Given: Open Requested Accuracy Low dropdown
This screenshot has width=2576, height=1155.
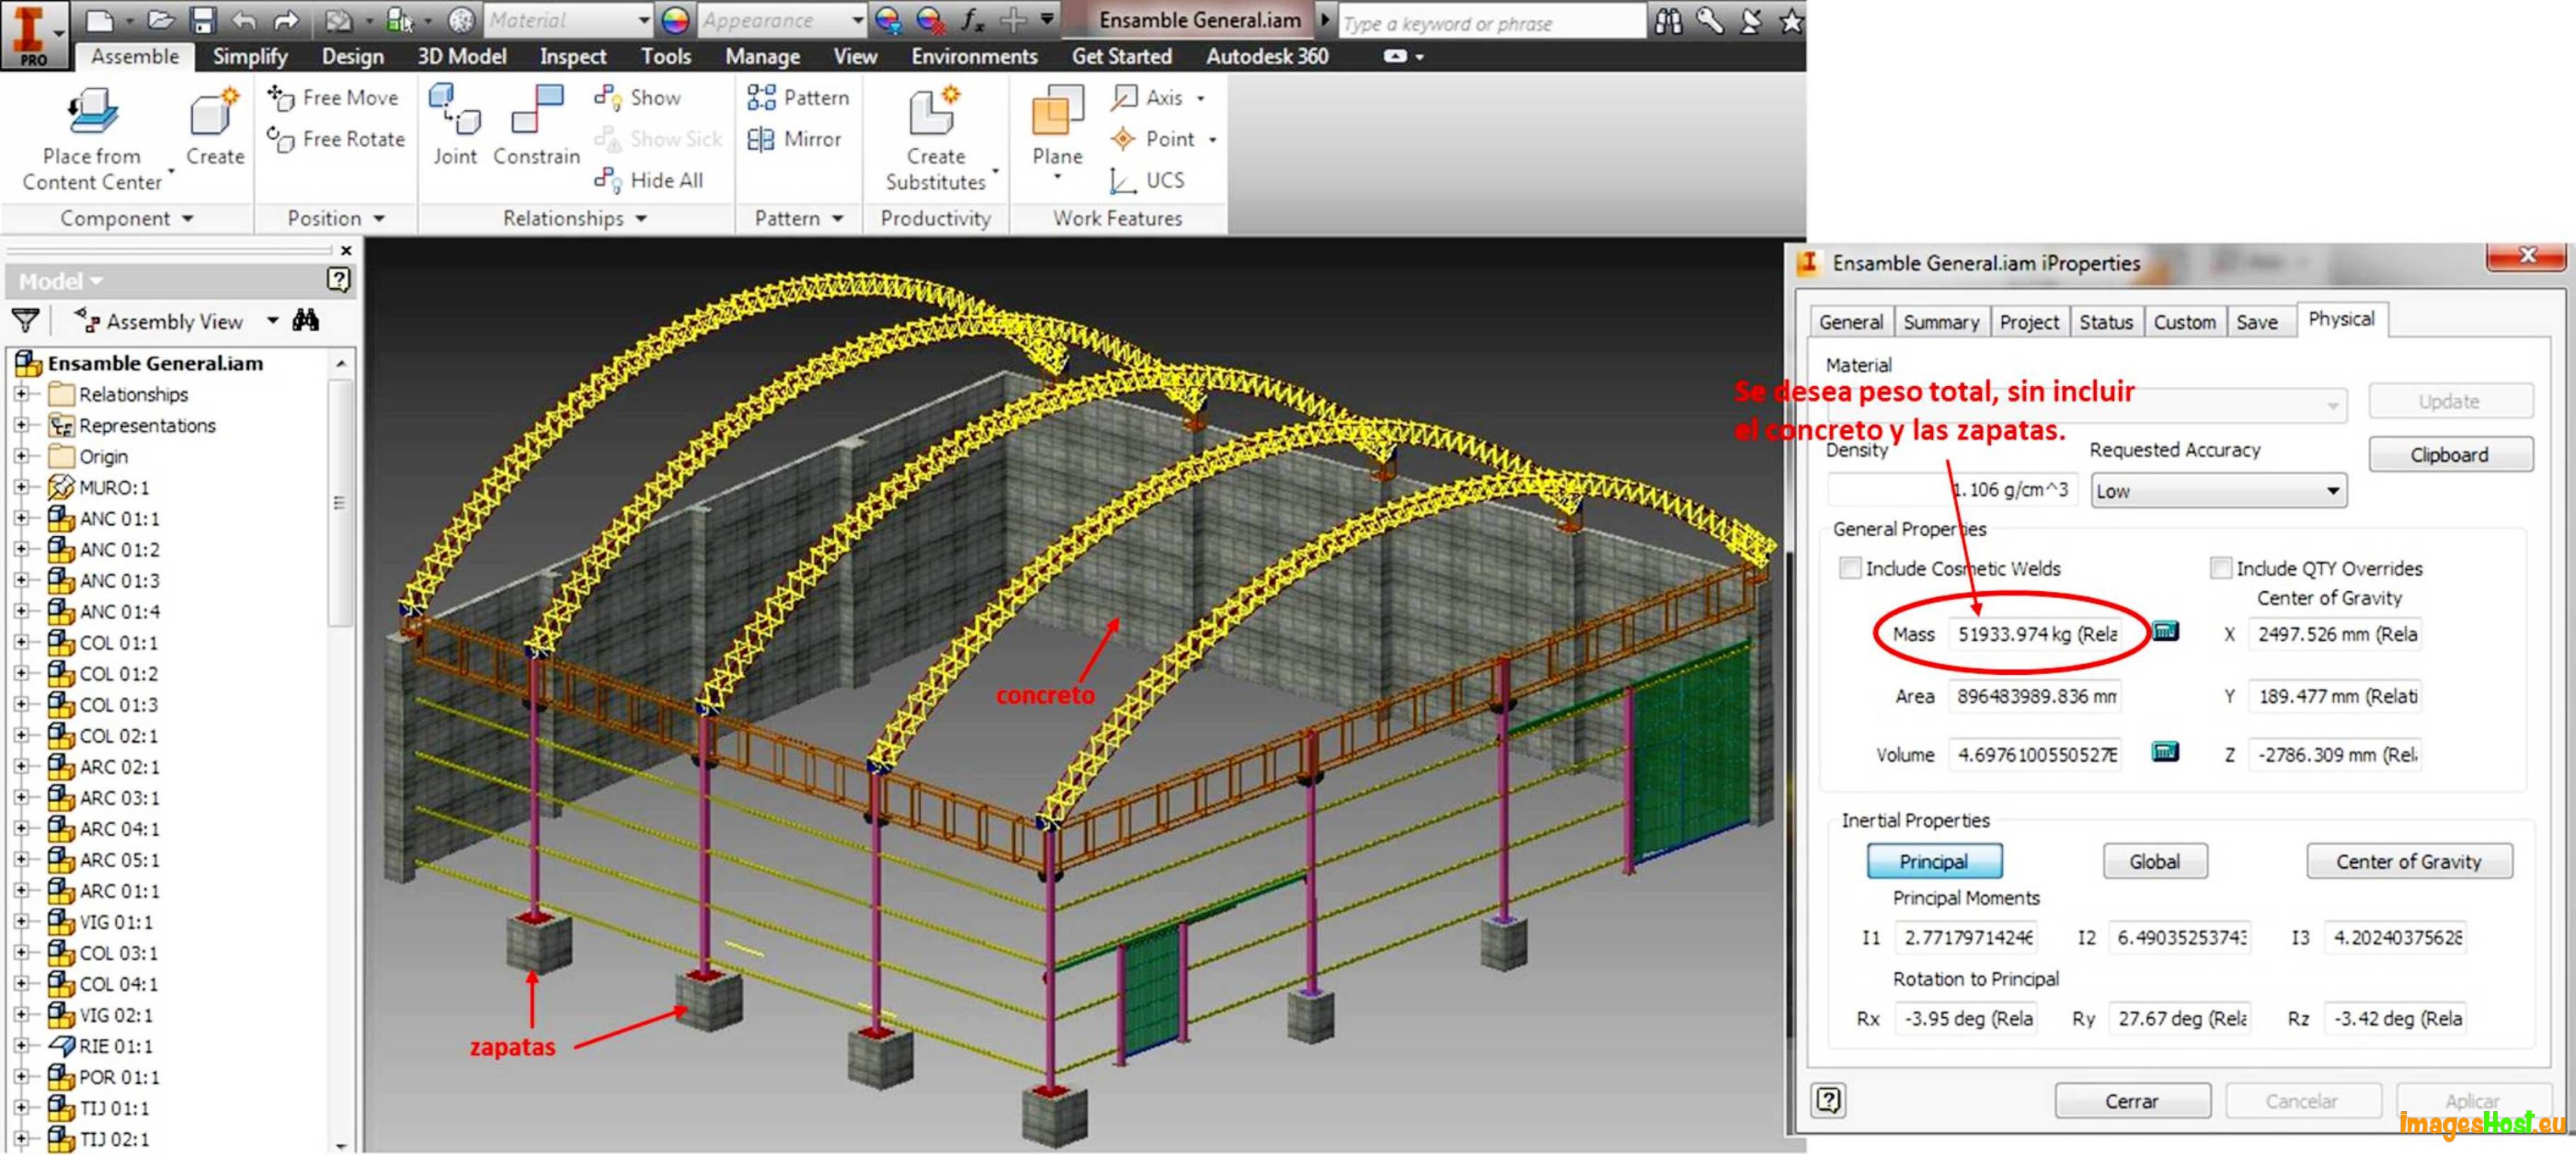Looking at the screenshot, I should (x=2219, y=491).
